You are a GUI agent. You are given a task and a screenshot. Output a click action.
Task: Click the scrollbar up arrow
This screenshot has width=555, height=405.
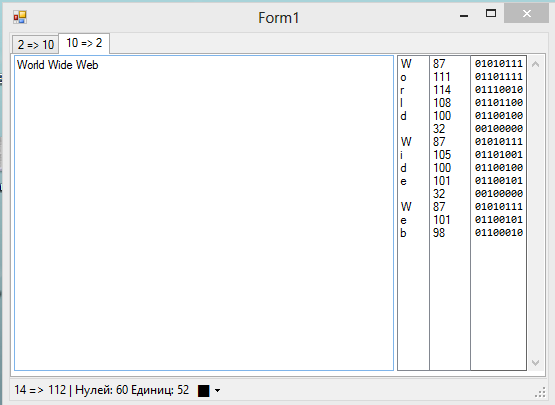(x=536, y=64)
